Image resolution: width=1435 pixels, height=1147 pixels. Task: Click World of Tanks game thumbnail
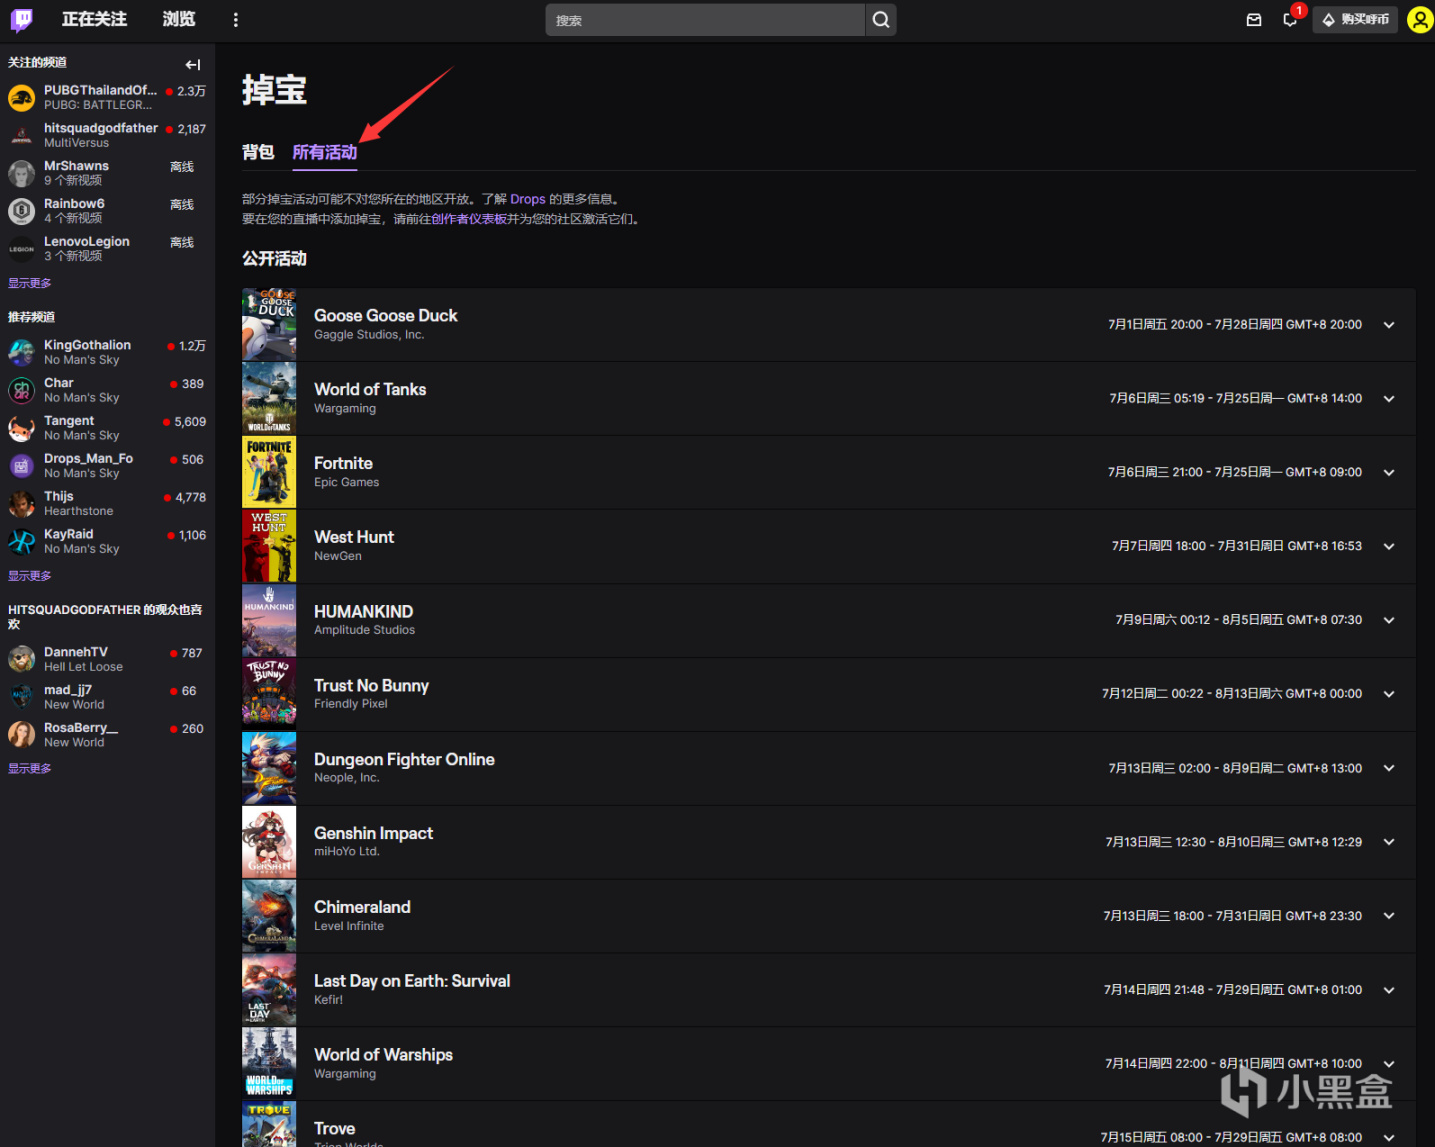point(269,398)
